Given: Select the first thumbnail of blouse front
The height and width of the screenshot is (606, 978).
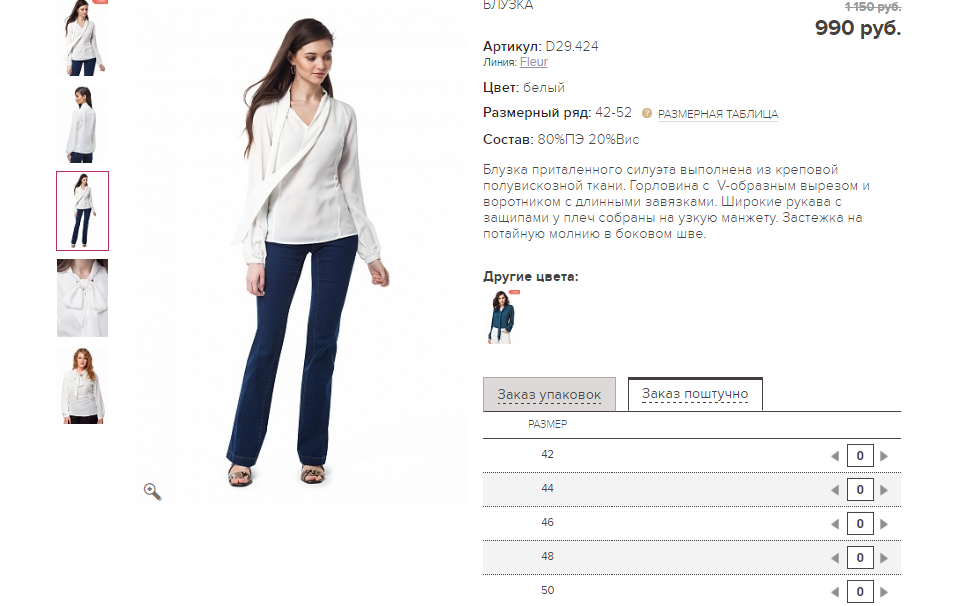Looking at the screenshot, I should click(x=83, y=37).
